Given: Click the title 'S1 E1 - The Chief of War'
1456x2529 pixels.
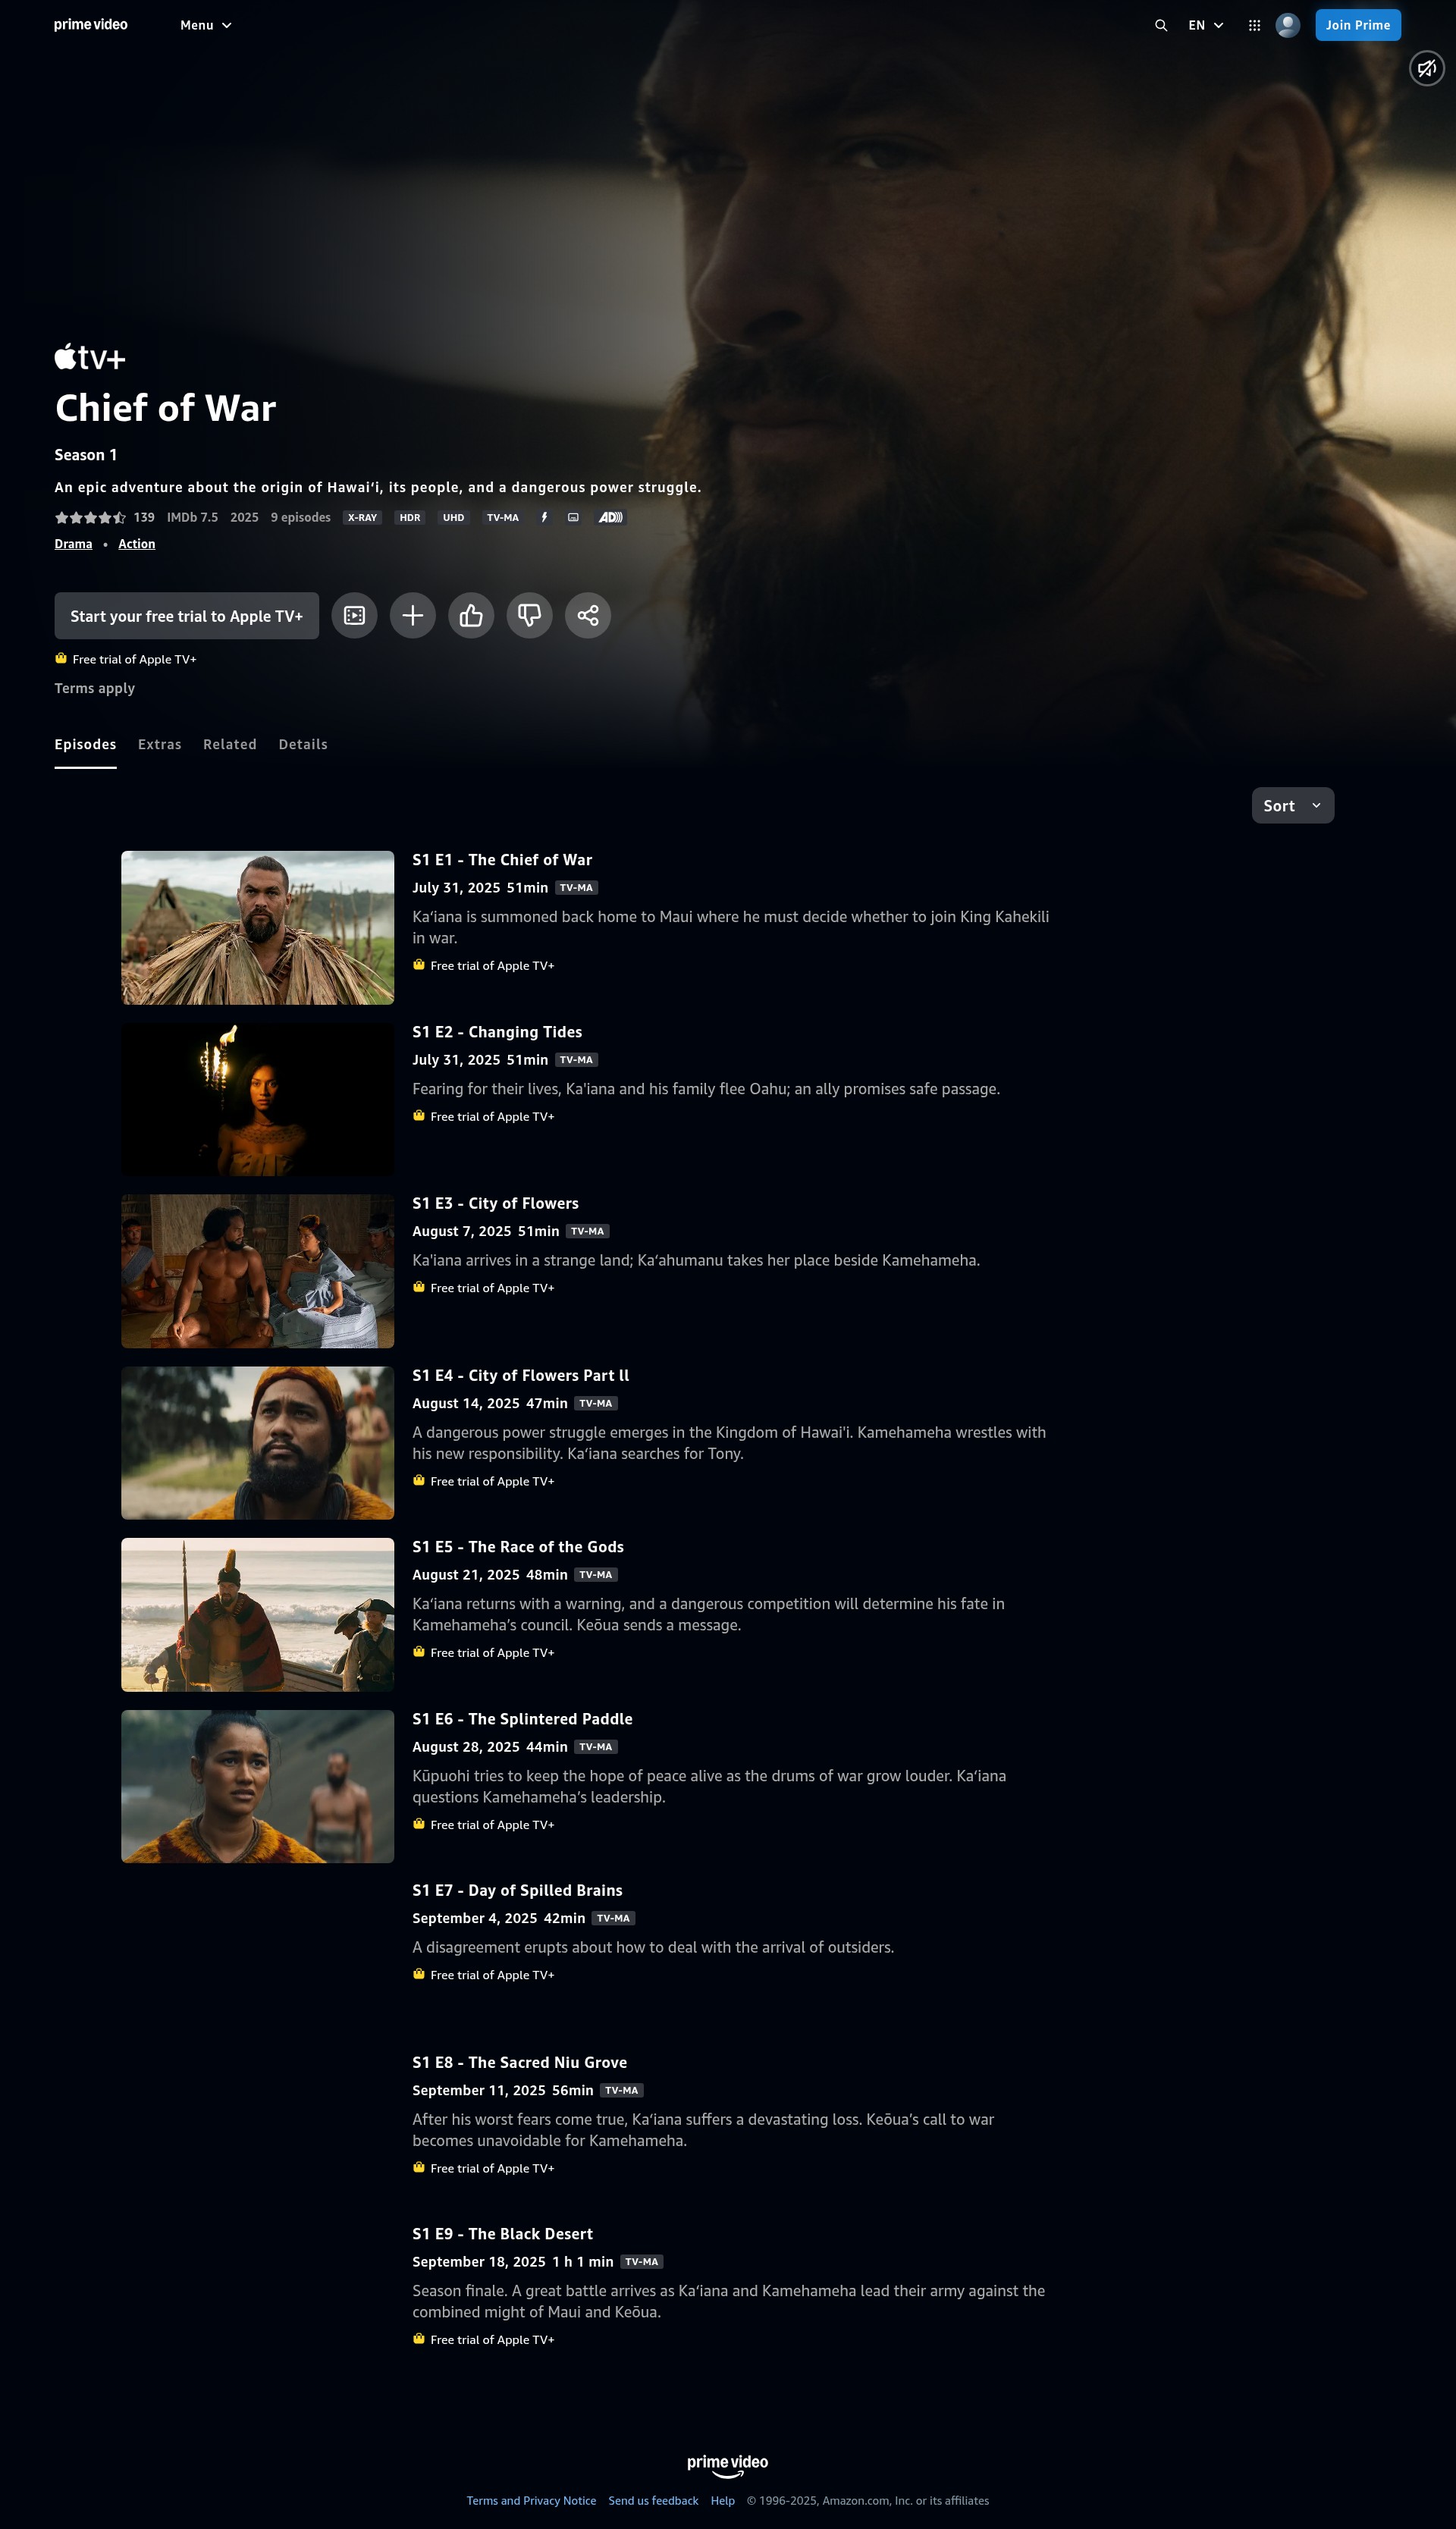Looking at the screenshot, I should click(x=502, y=860).
